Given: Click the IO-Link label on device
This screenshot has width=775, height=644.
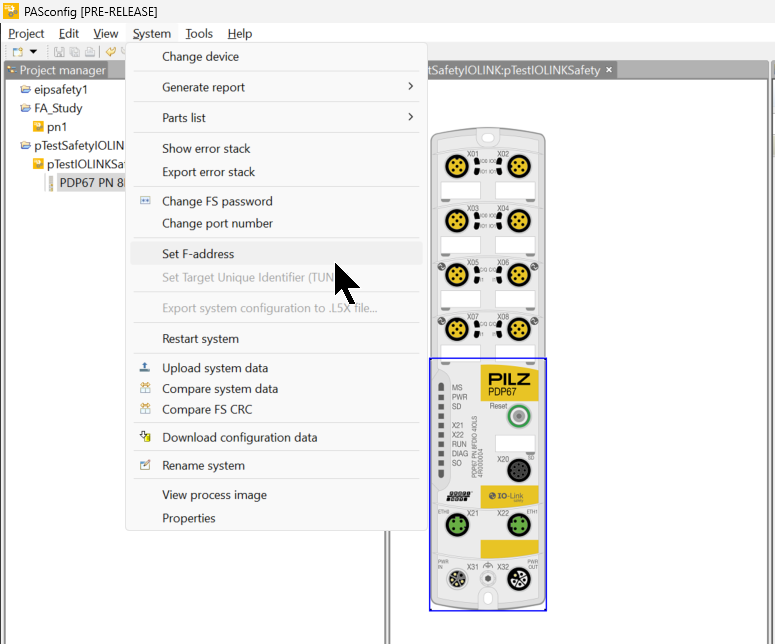Looking at the screenshot, I should [509, 496].
